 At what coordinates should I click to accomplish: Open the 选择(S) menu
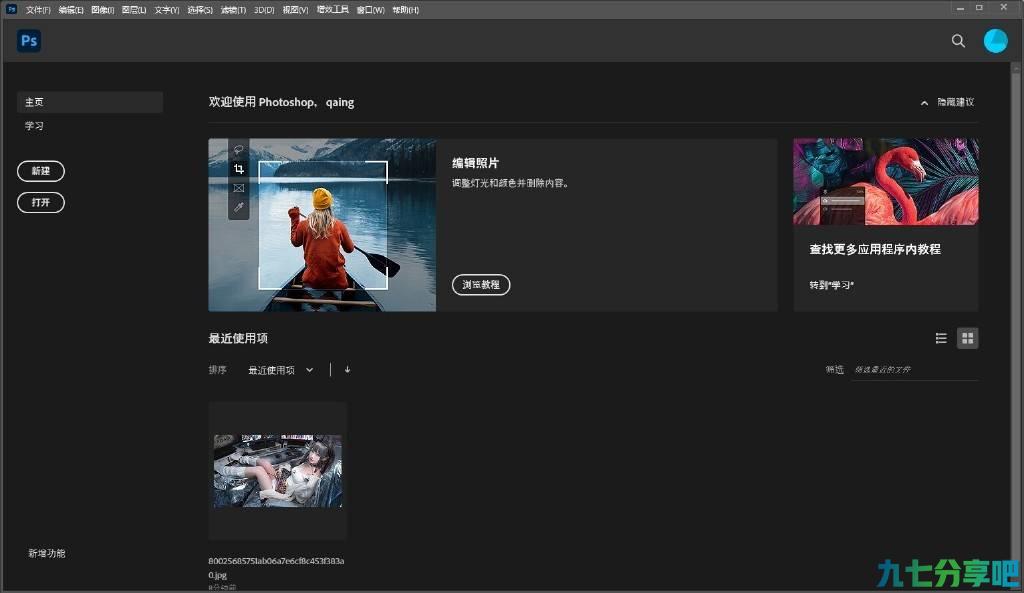[200, 10]
